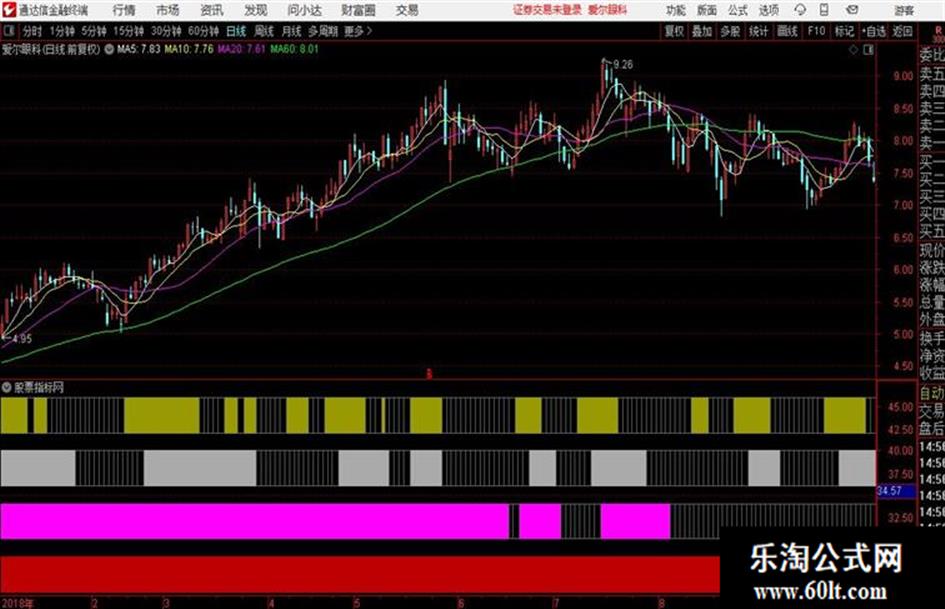Click the diamond icon at chart top-right
Image resolution: width=945 pixels, height=609 pixels.
pos(853,49)
